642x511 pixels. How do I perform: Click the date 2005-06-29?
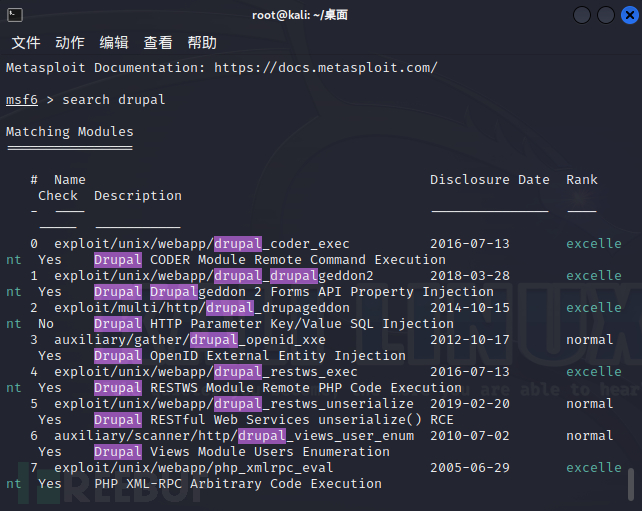click(x=470, y=467)
